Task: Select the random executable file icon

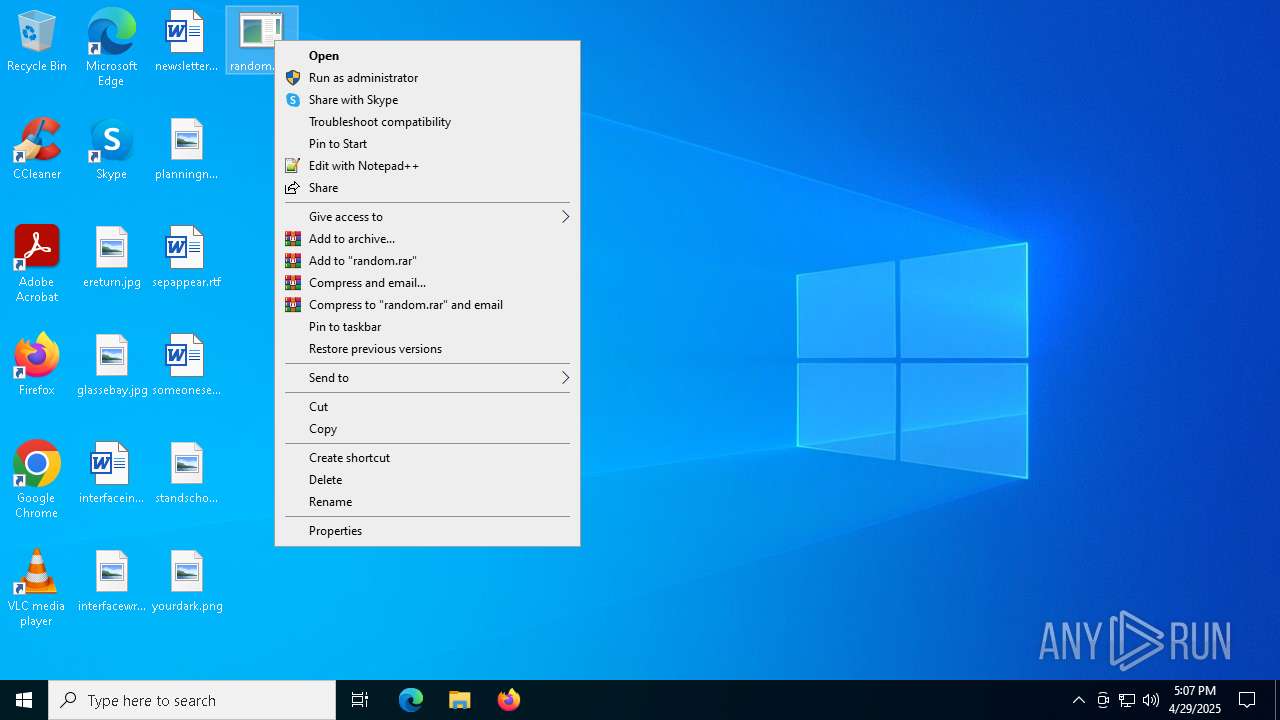Action: (260, 41)
